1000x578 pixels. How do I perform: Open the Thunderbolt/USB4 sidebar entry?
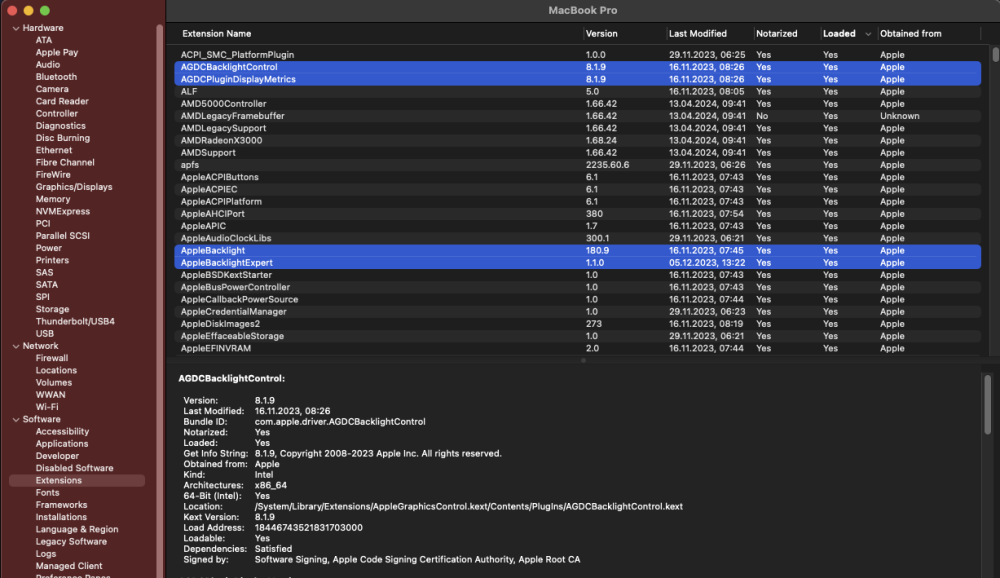coord(75,322)
